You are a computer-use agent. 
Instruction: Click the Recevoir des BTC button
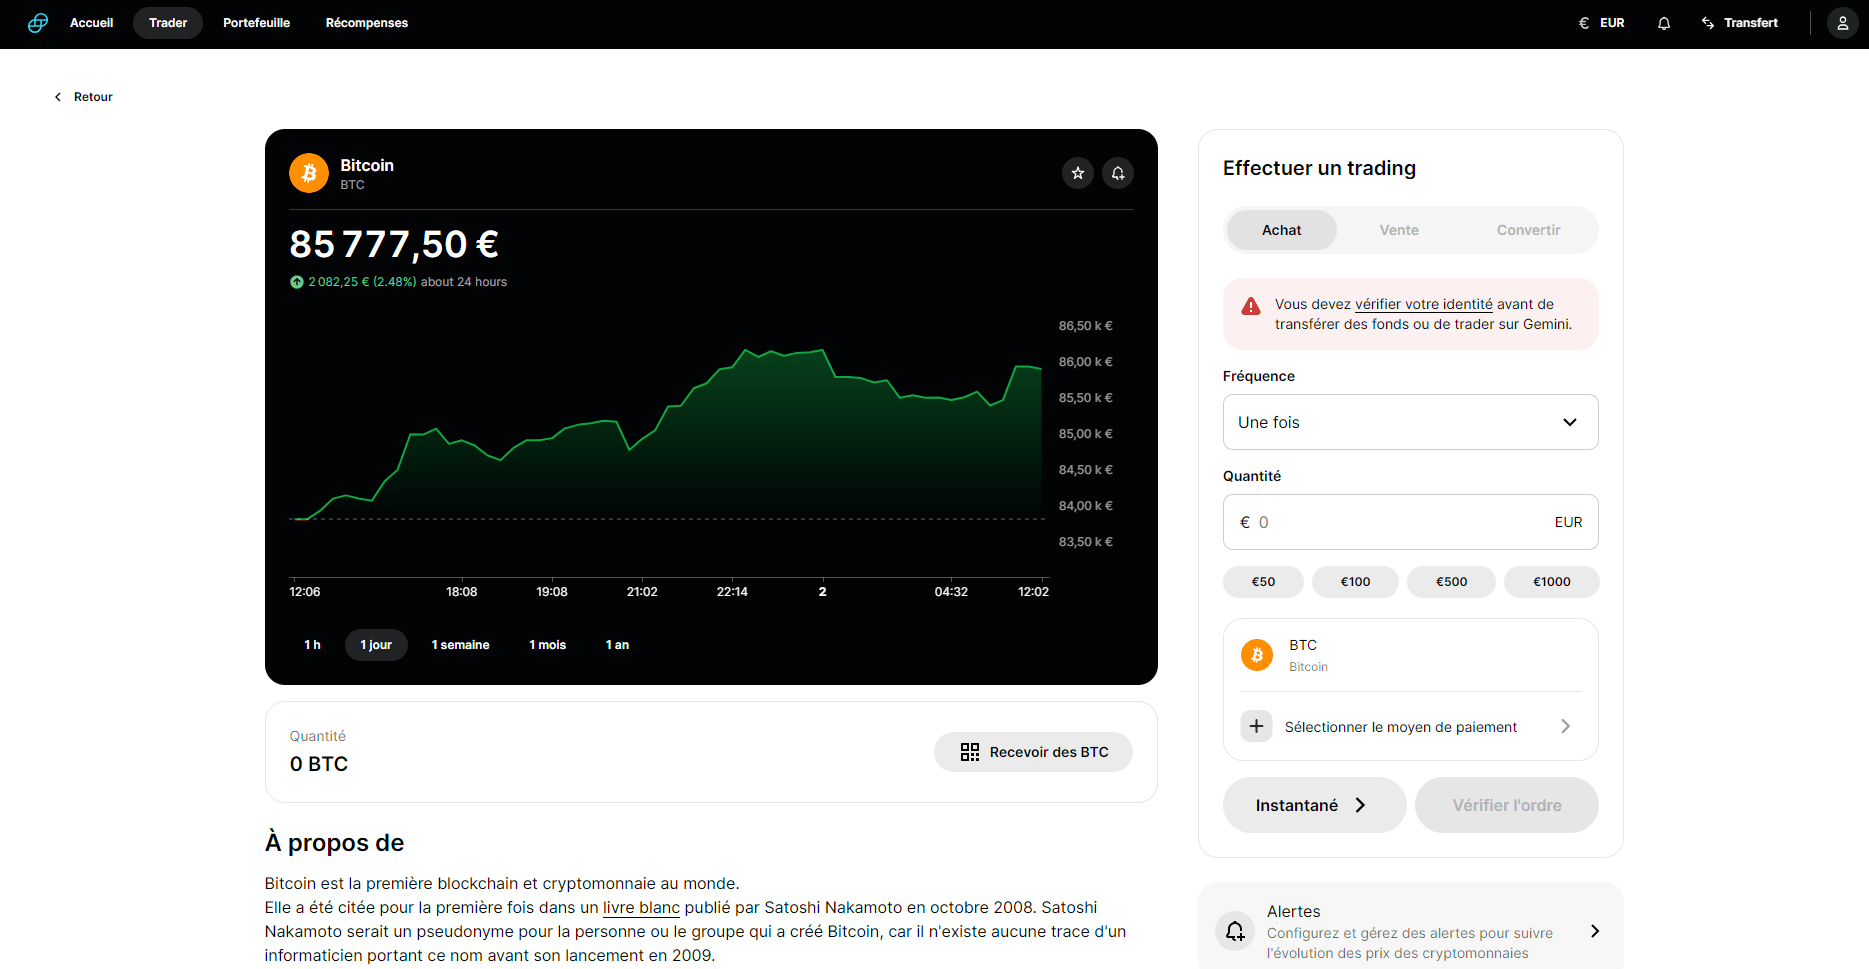tap(1033, 752)
